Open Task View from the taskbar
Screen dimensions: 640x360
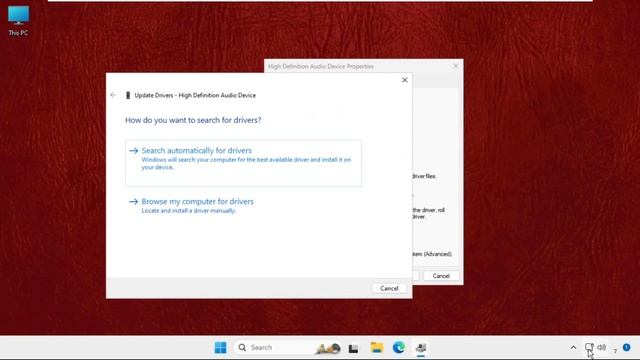pyautogui.click(x=353, y=348)
